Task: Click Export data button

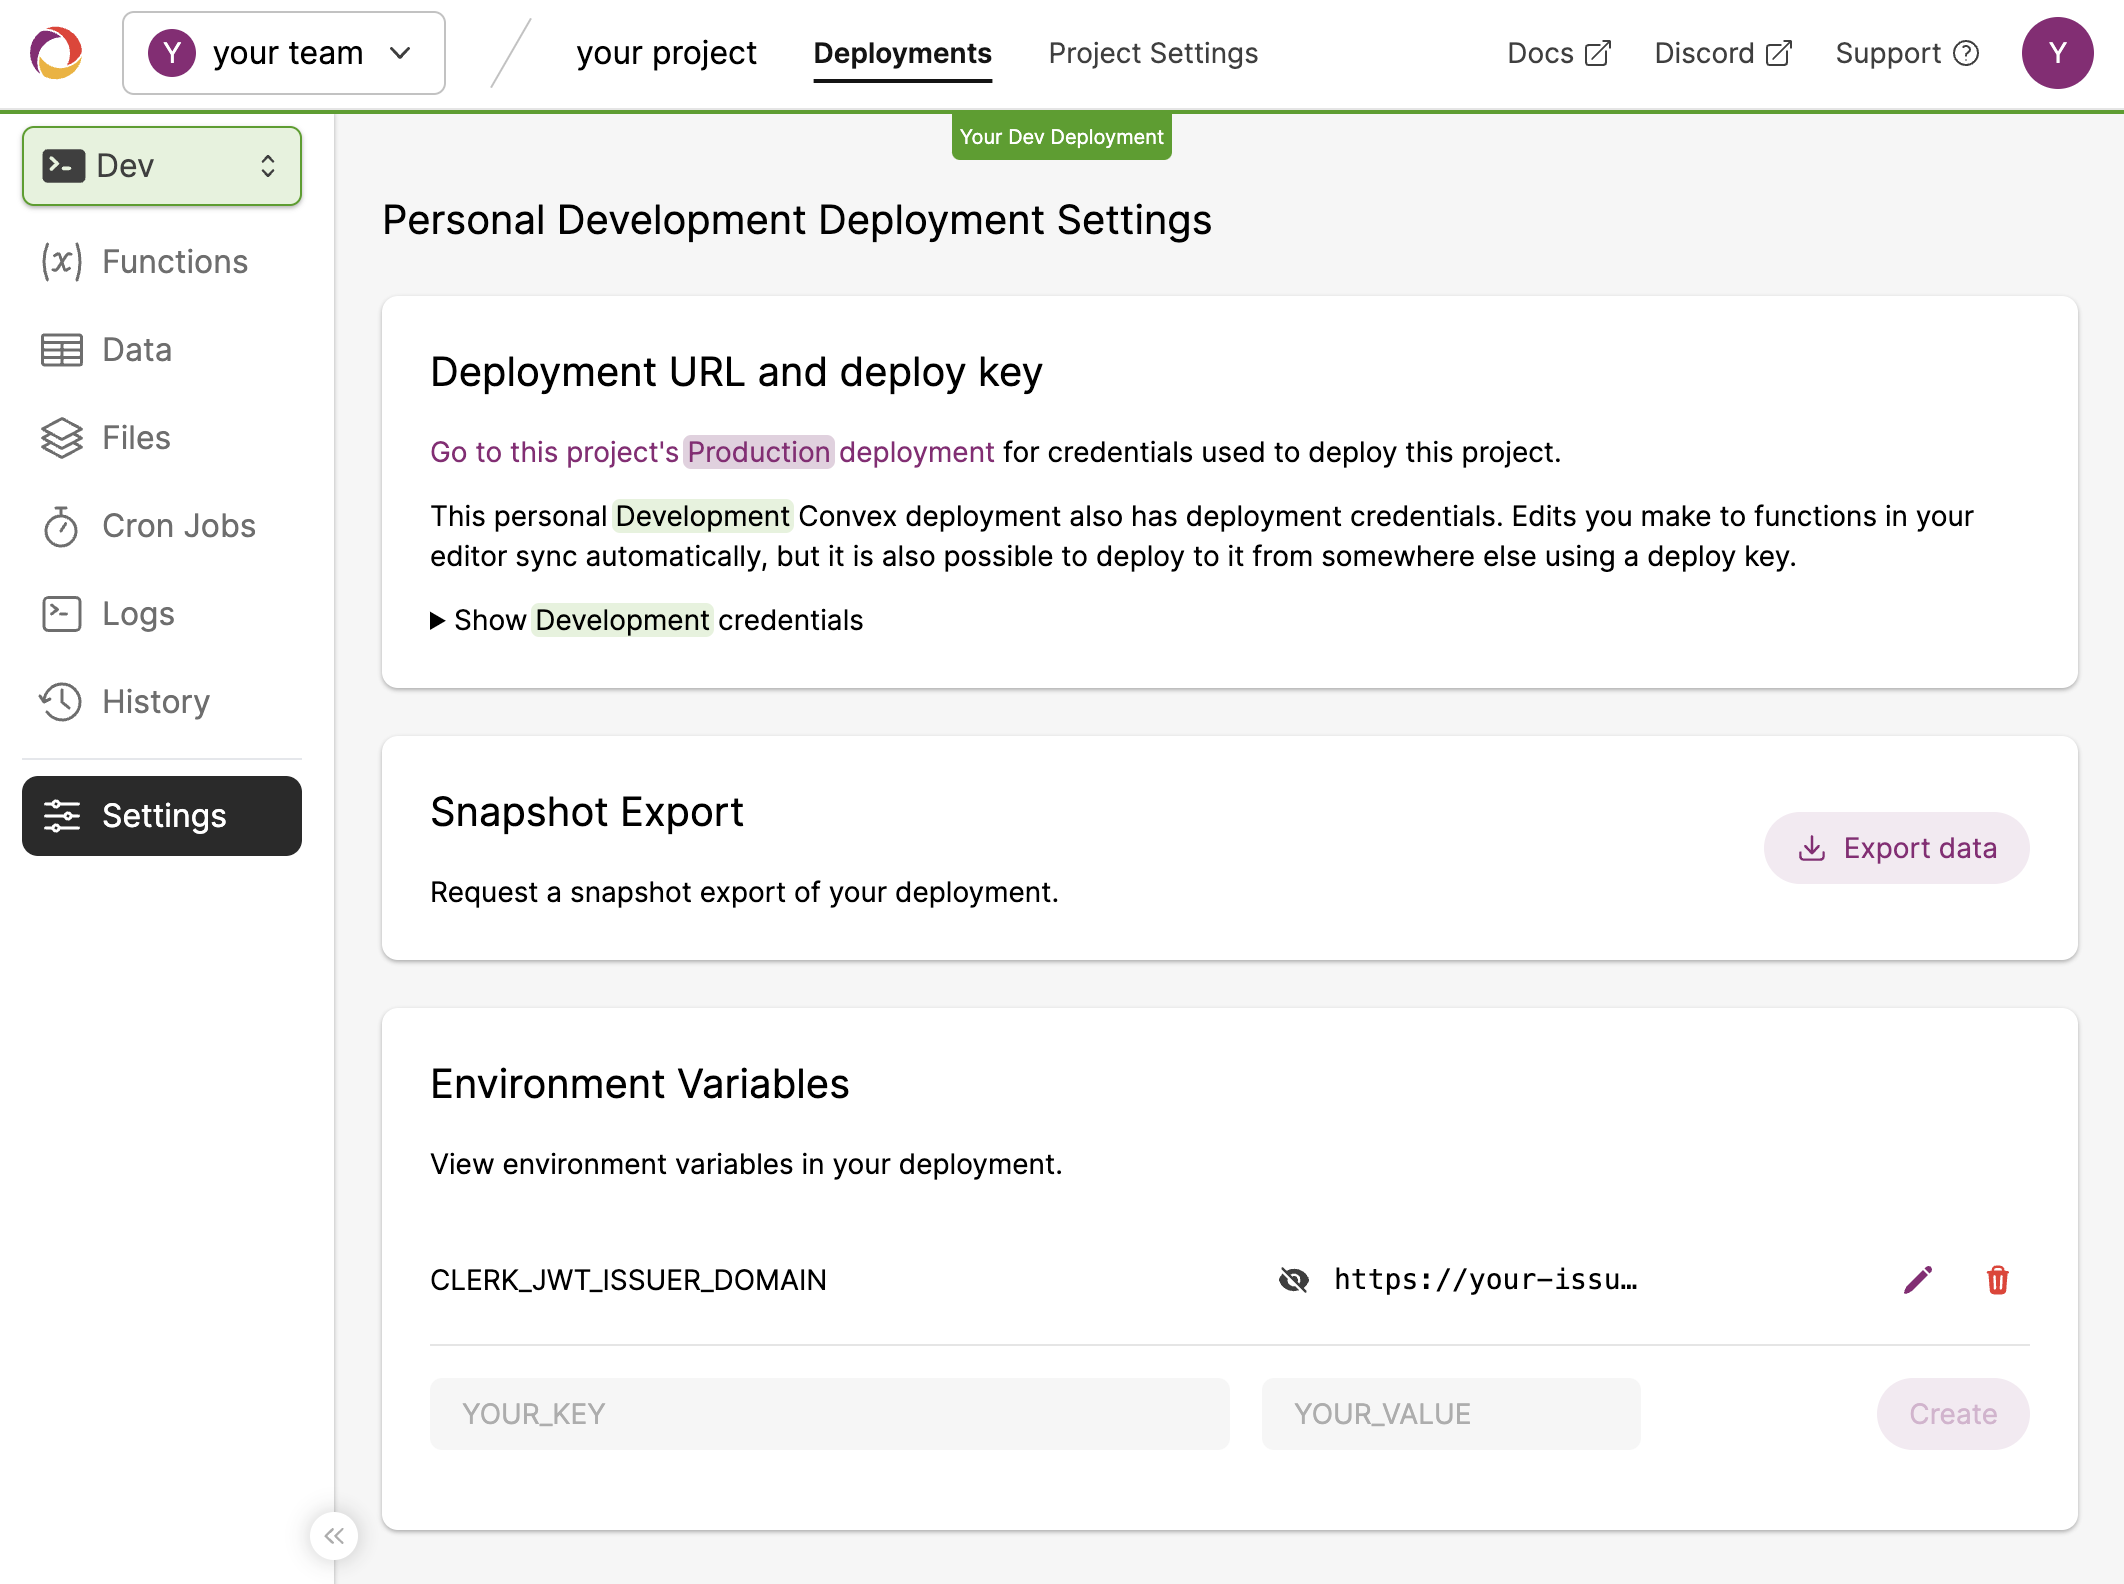Action: tap(1896, 849)
